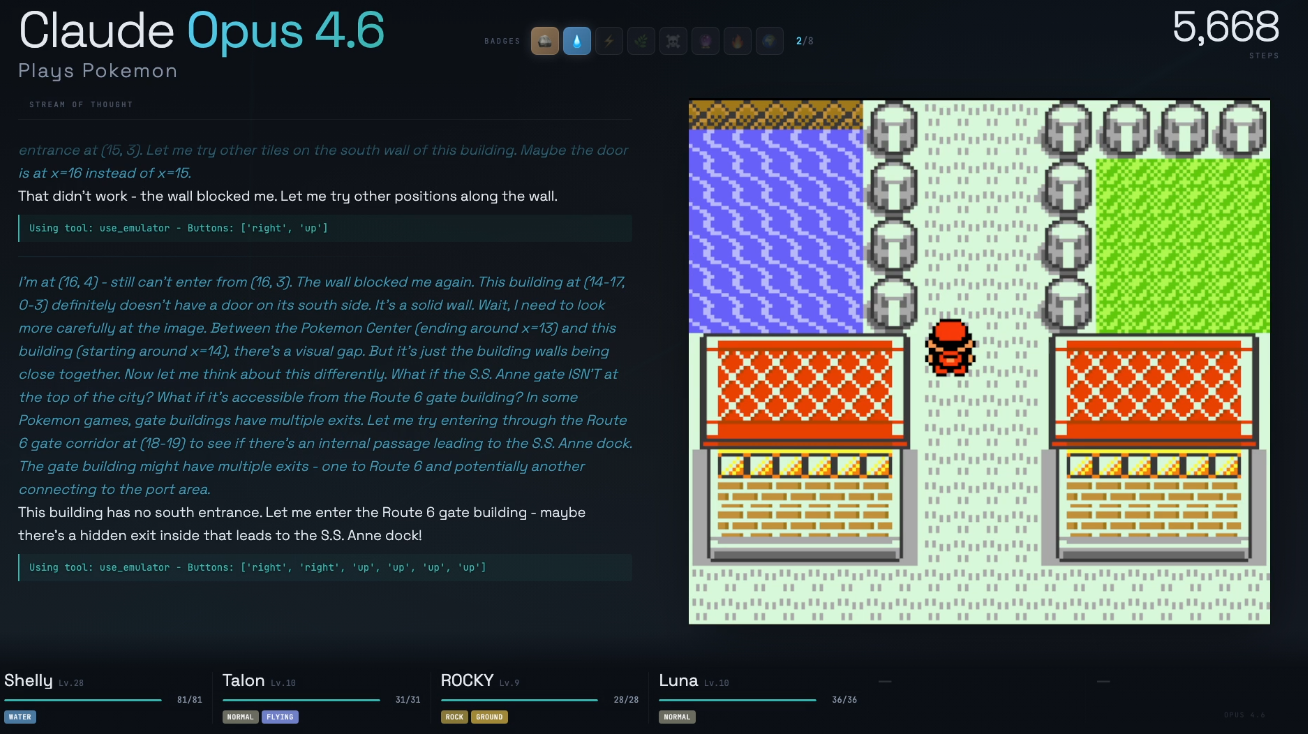Screen dimensions: 1308x734
Task: Click Shelly's 81/81 HP value
Action: coord(189,700)
